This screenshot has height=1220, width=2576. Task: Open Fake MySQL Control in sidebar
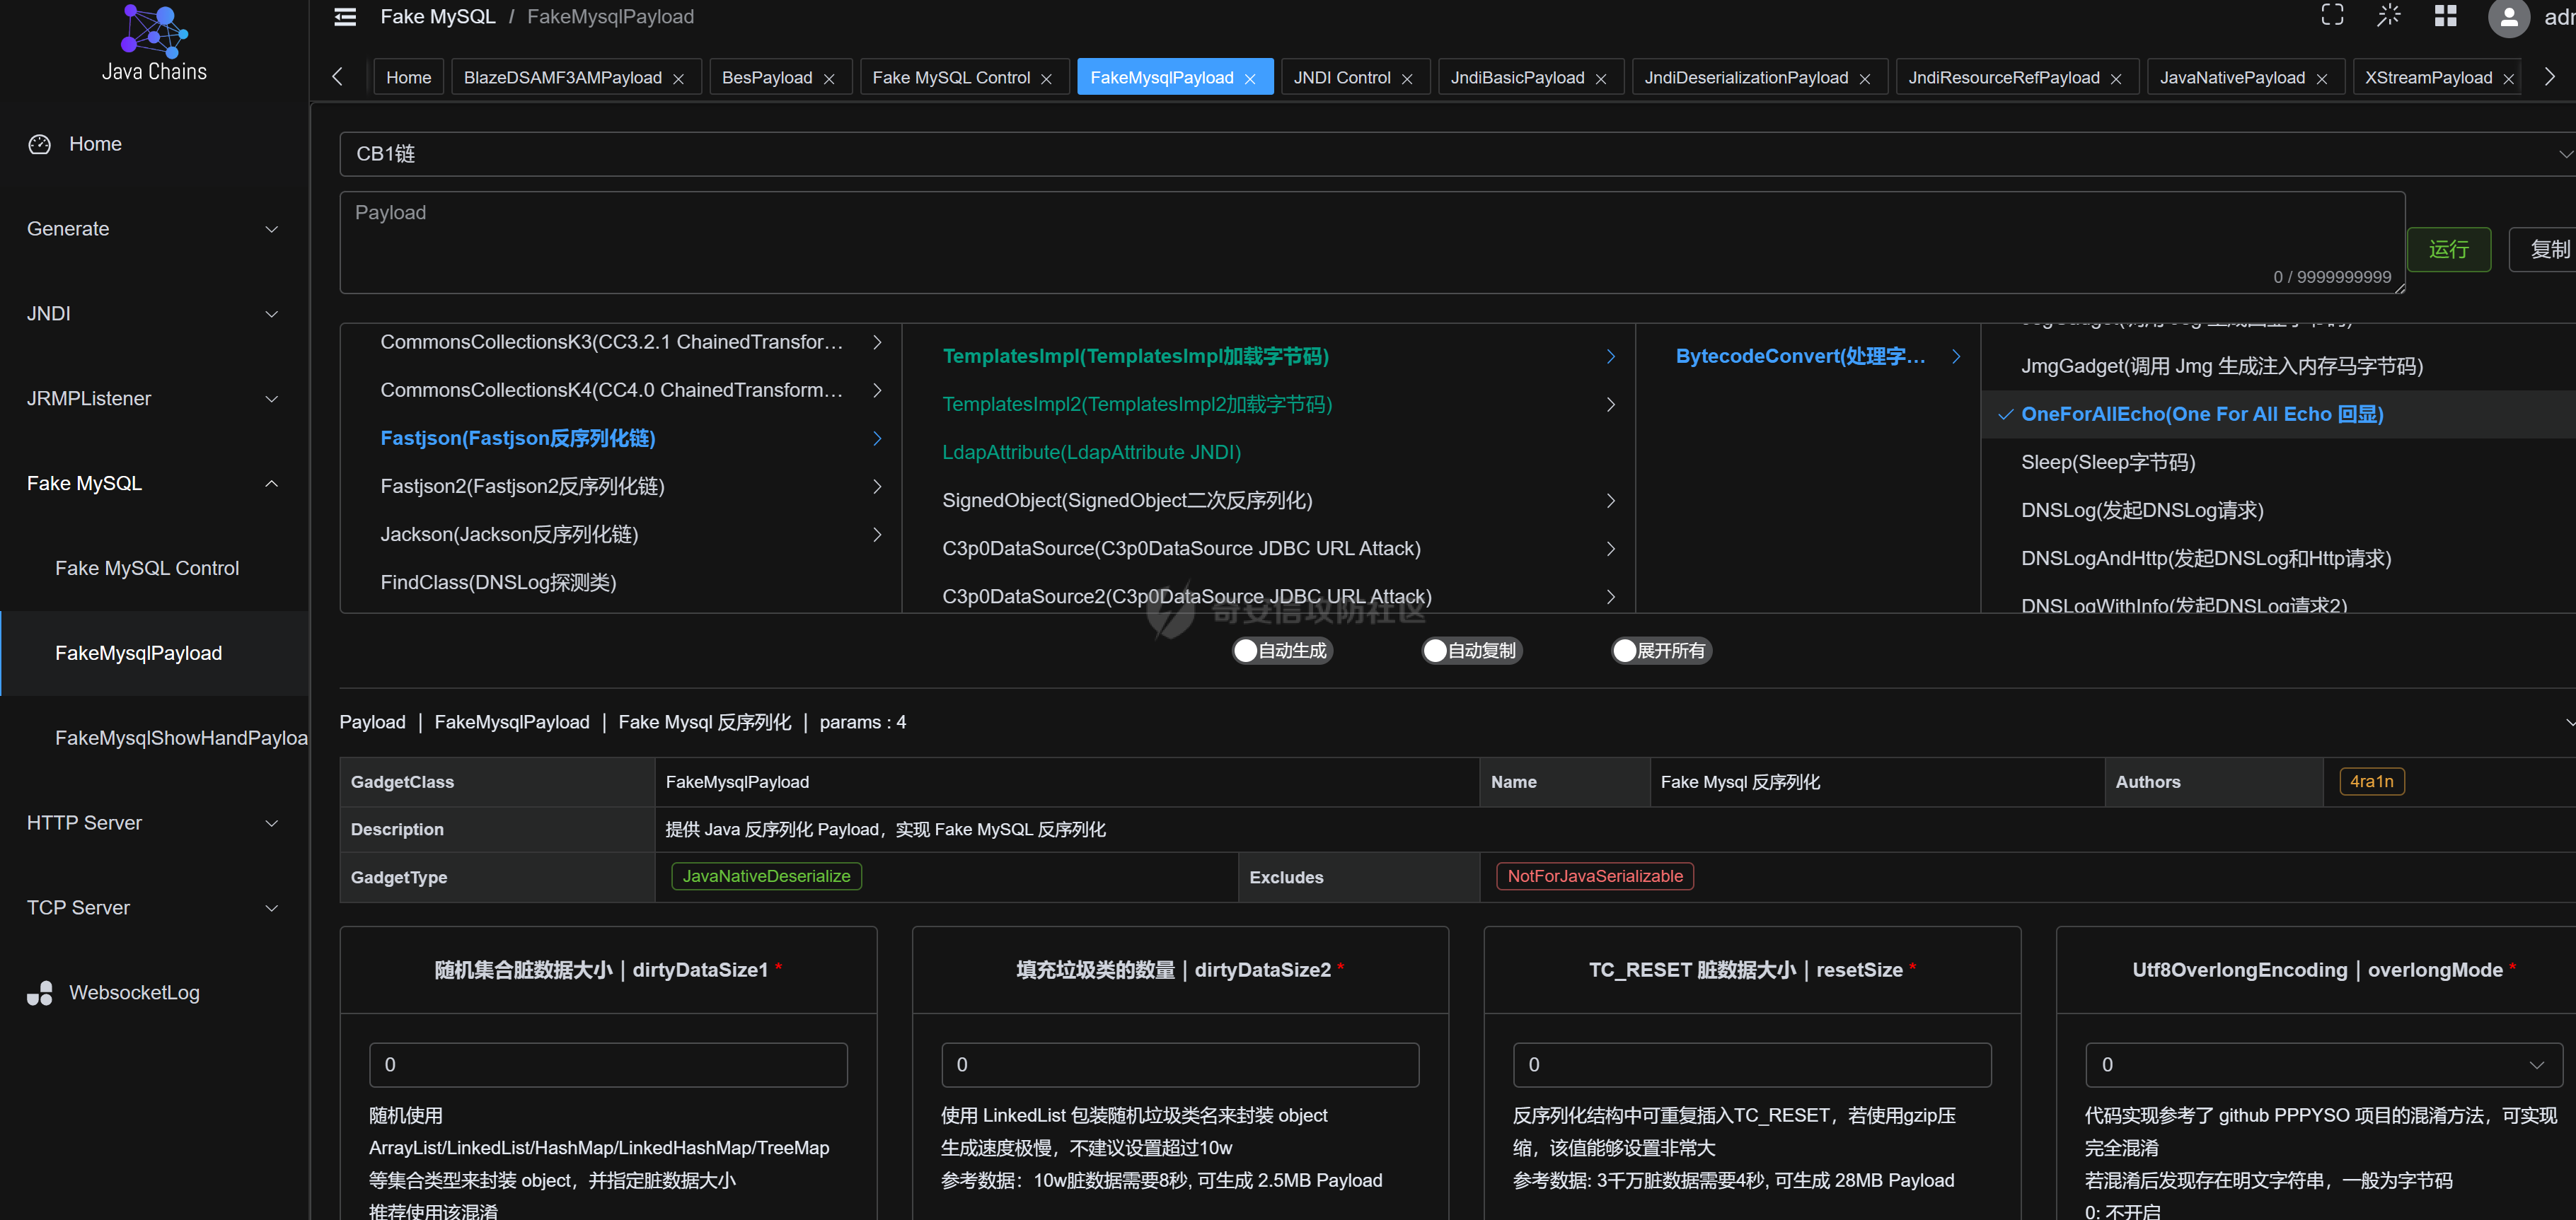click(147, 568)
